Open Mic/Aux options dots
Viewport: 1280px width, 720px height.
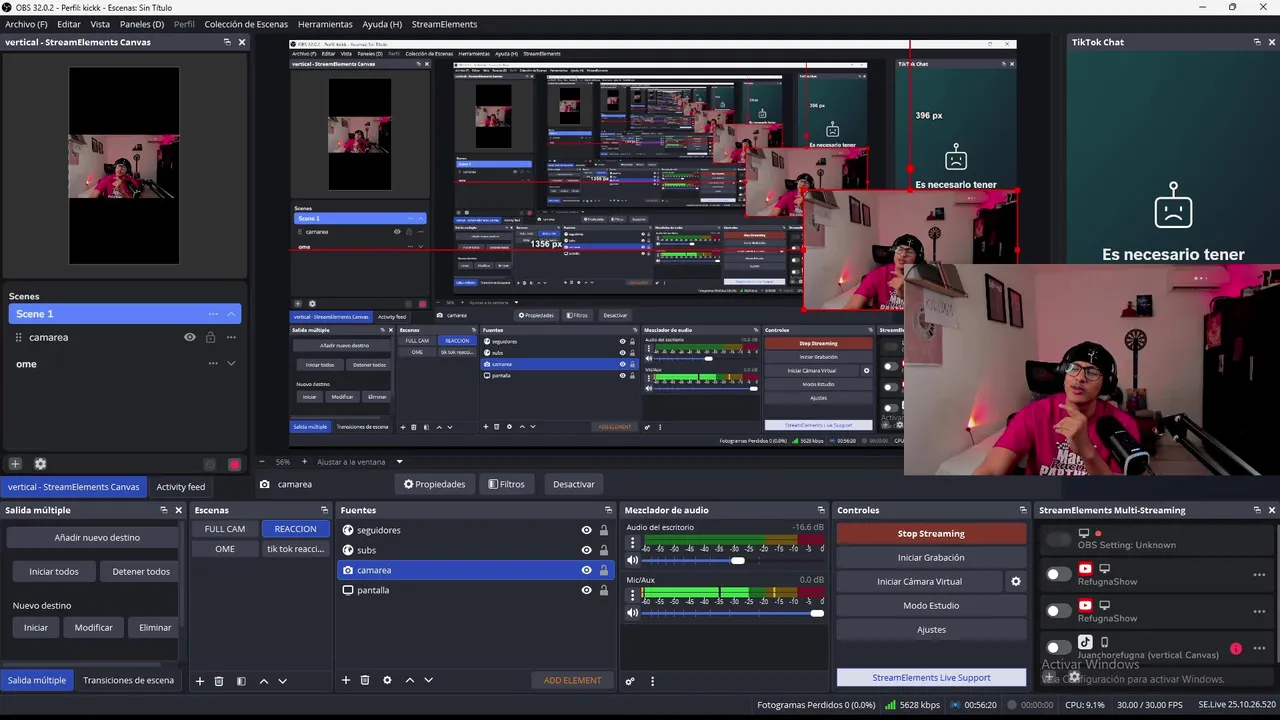tap(632, 595)
